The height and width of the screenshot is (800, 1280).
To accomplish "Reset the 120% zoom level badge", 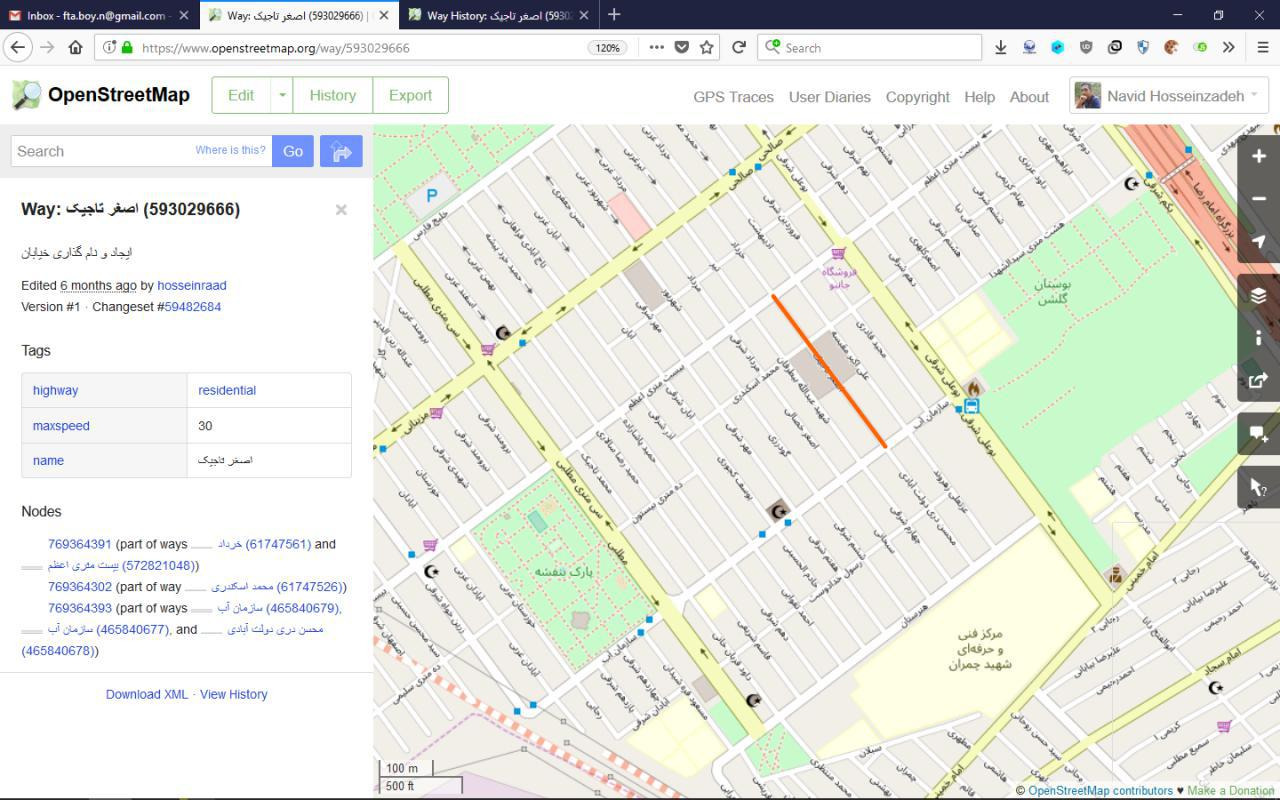I will click(x=607, y=47).
